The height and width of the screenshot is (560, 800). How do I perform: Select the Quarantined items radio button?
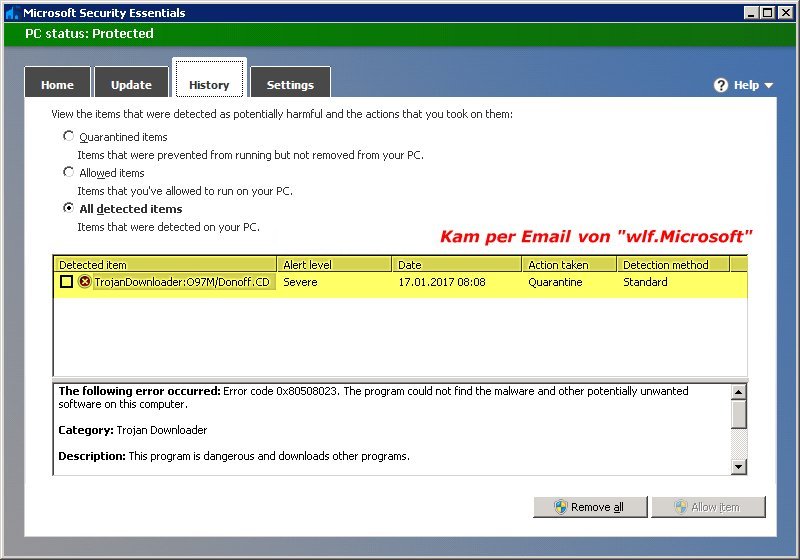[68, 136]
